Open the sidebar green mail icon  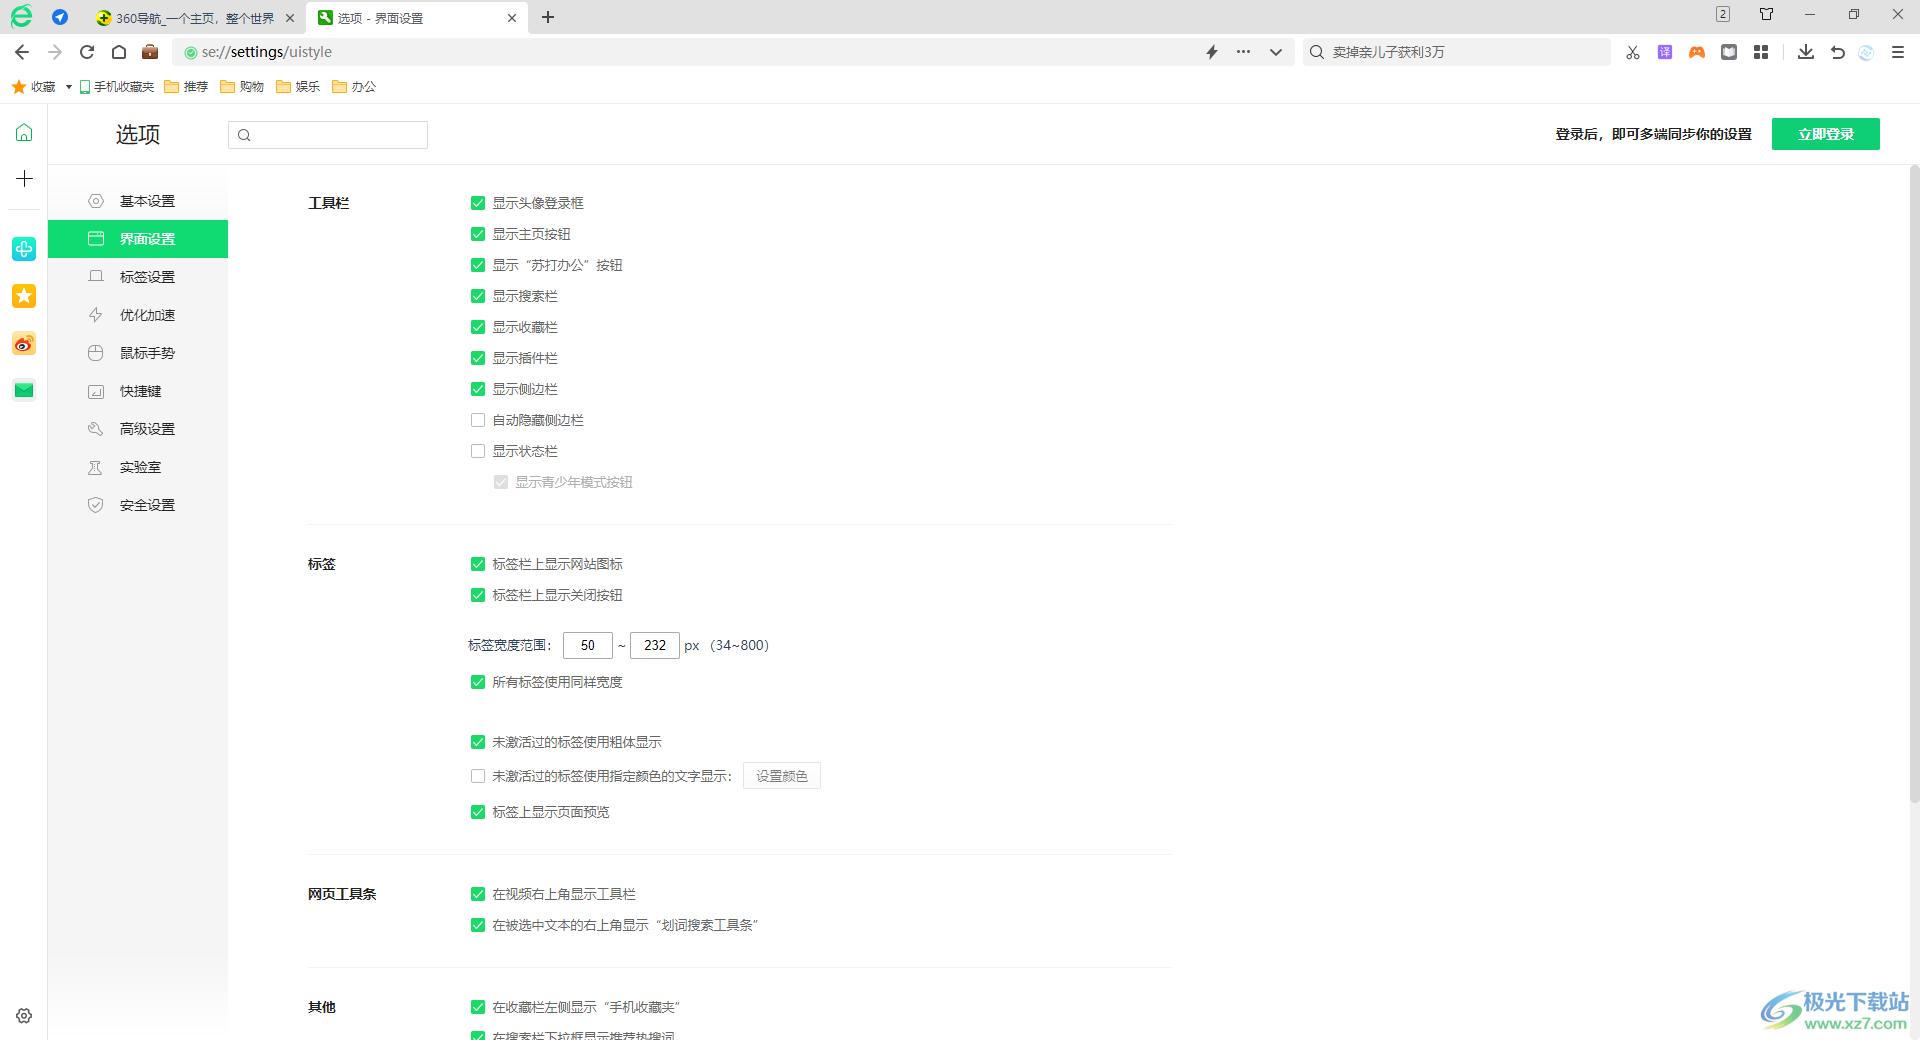pyautogui.click(x=24, y=390)
